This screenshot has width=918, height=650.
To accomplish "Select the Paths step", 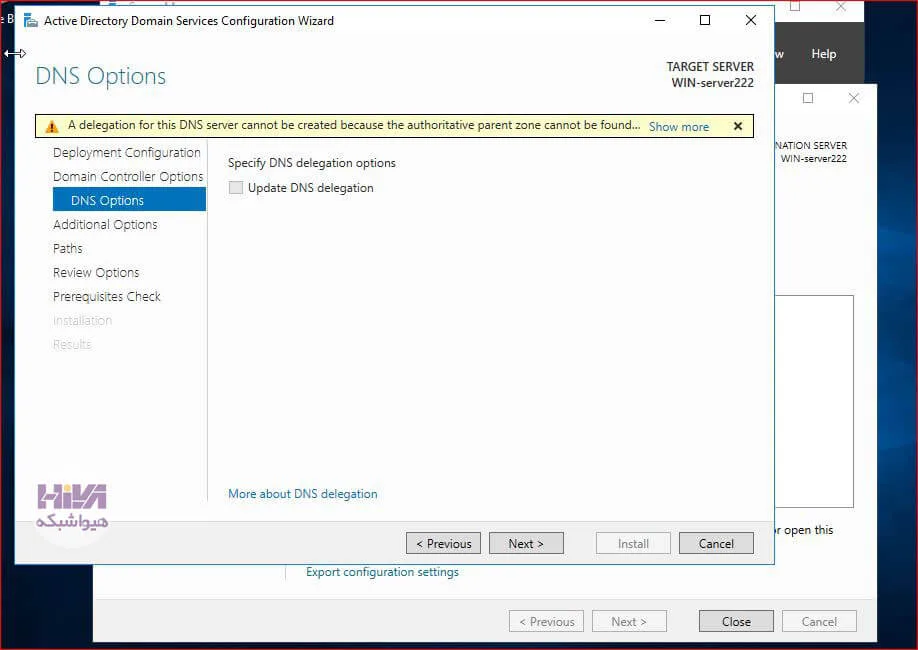I will point(67,249).
